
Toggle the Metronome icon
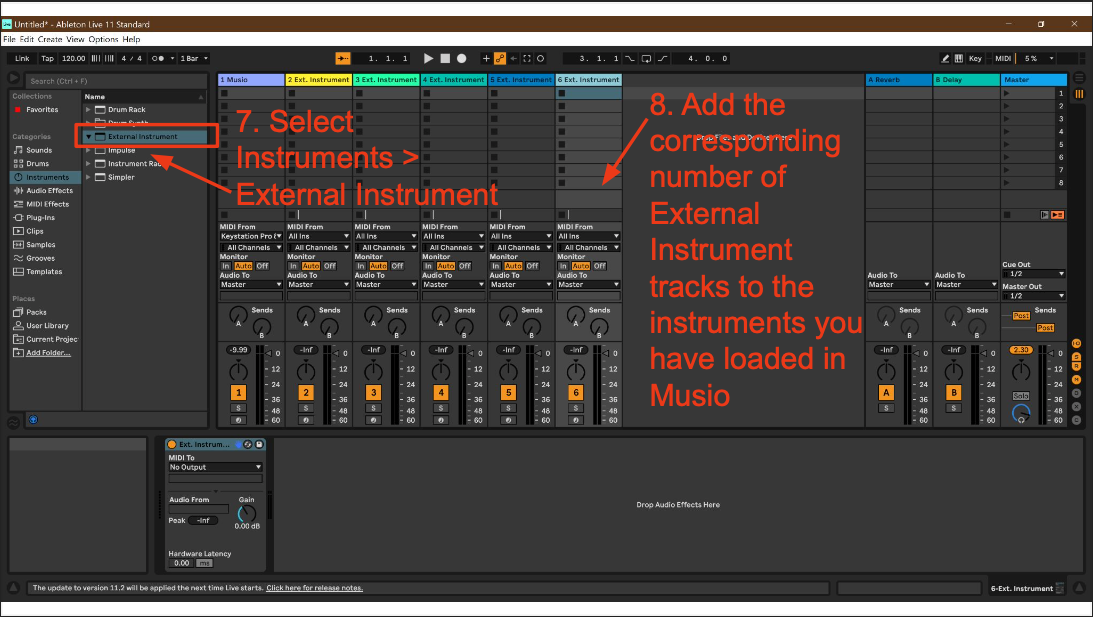point(158,59)
